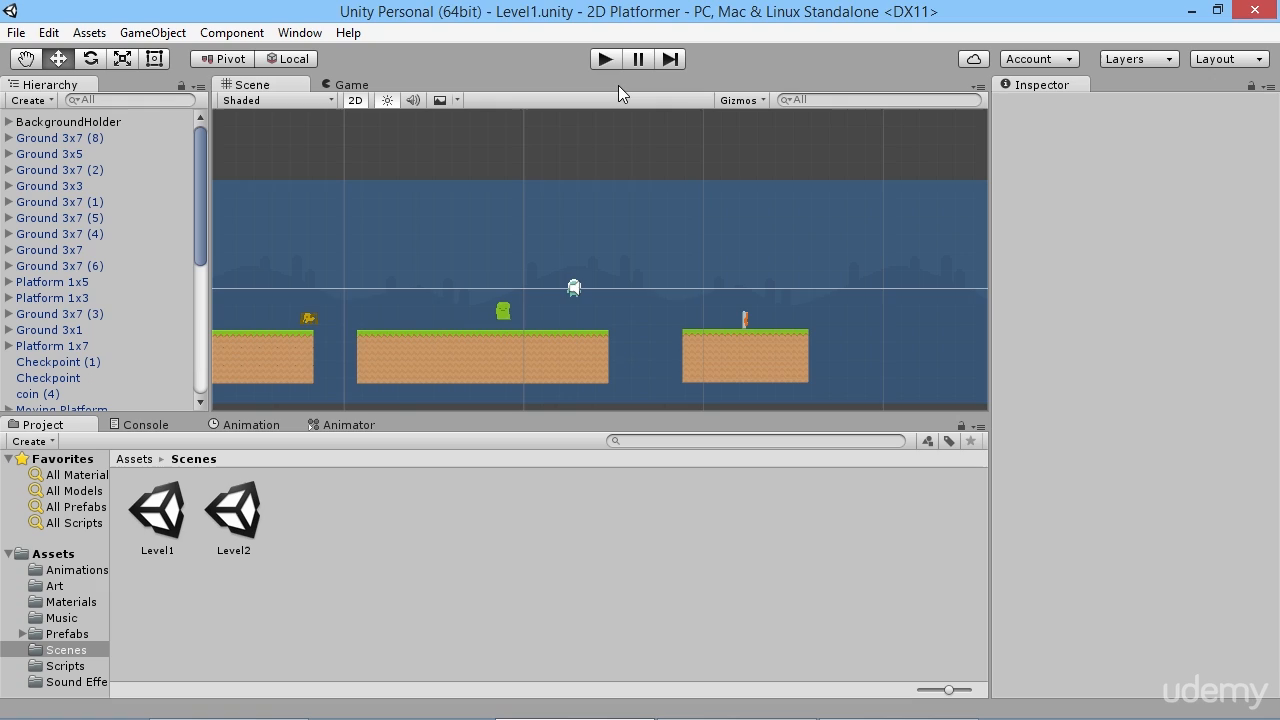
Task: Select All Prefabs favorite
Action: click(x=67, y=507)
